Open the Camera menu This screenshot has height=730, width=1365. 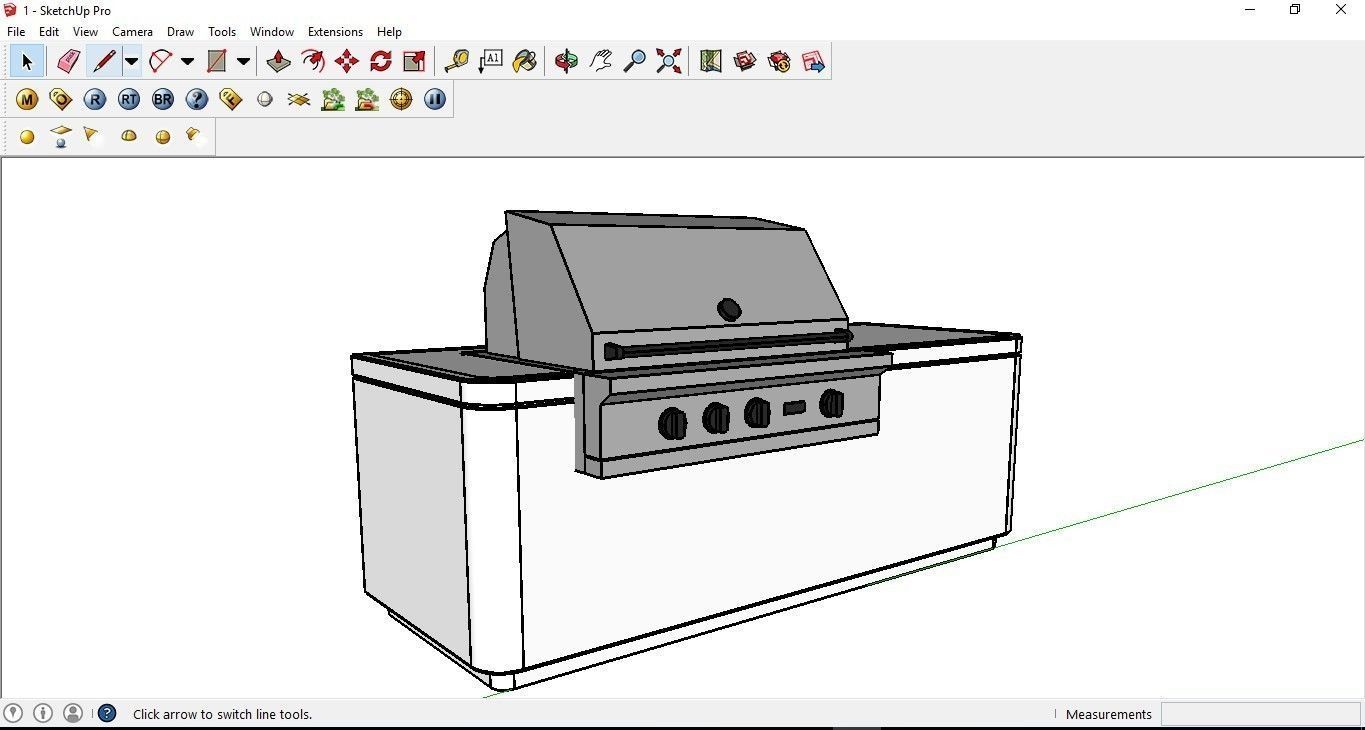pyautogui.click(x=132, y=32)
